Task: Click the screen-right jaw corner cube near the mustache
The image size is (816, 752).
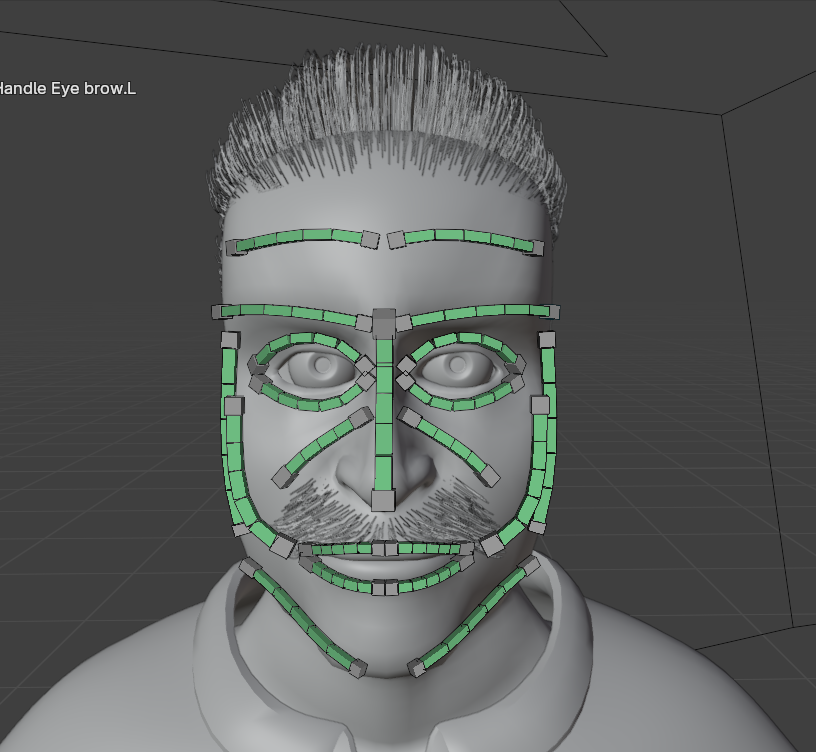Action: click(492, 545)
